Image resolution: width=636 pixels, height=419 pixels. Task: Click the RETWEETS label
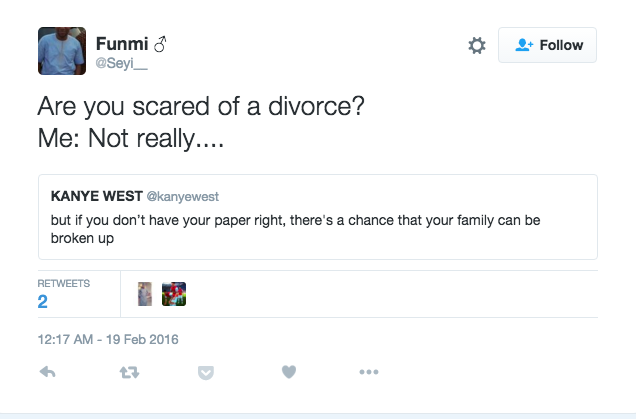tap(63, 284)
